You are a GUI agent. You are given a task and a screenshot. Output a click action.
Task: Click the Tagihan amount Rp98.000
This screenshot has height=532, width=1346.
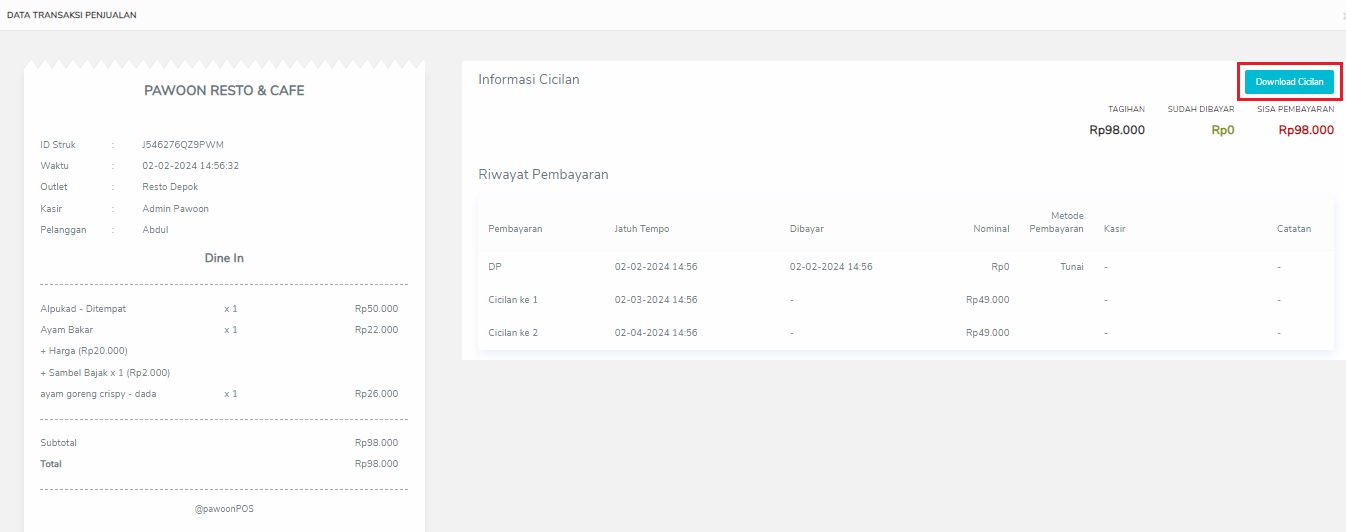click(1117, 130)
